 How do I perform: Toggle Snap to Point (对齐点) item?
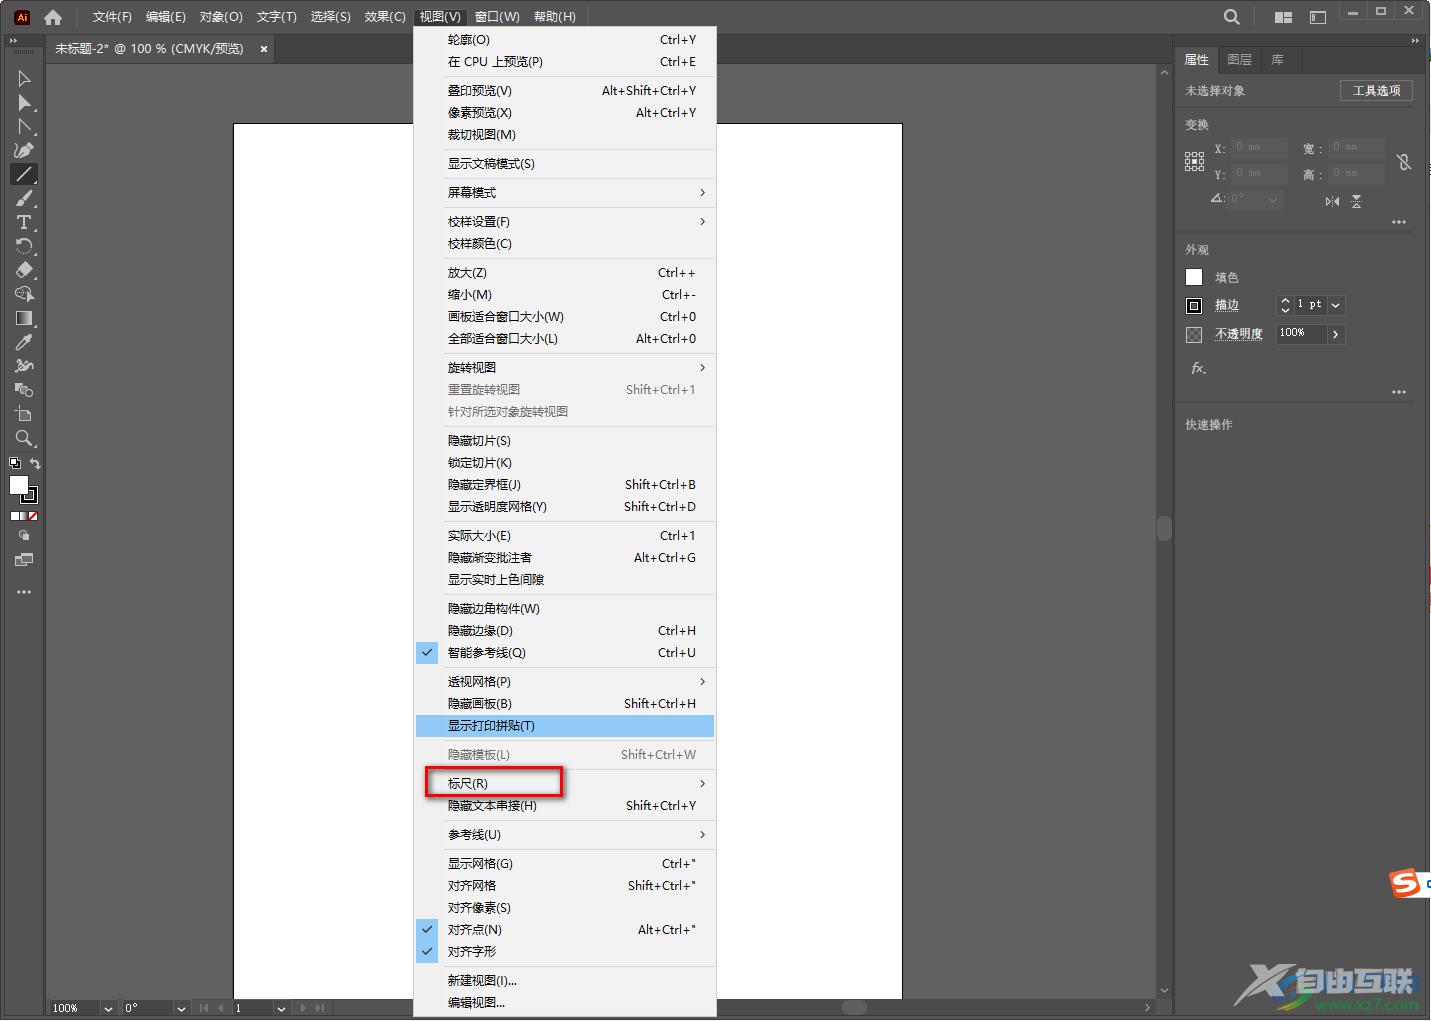[565, 930]
